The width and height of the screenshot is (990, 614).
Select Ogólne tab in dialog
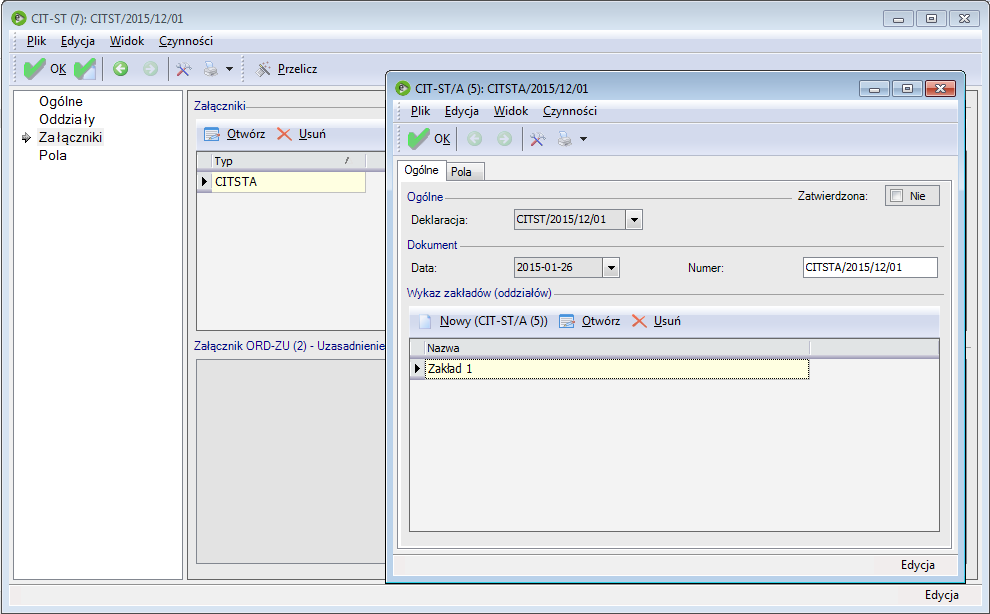pyautogui.click(x=421, y=170)
